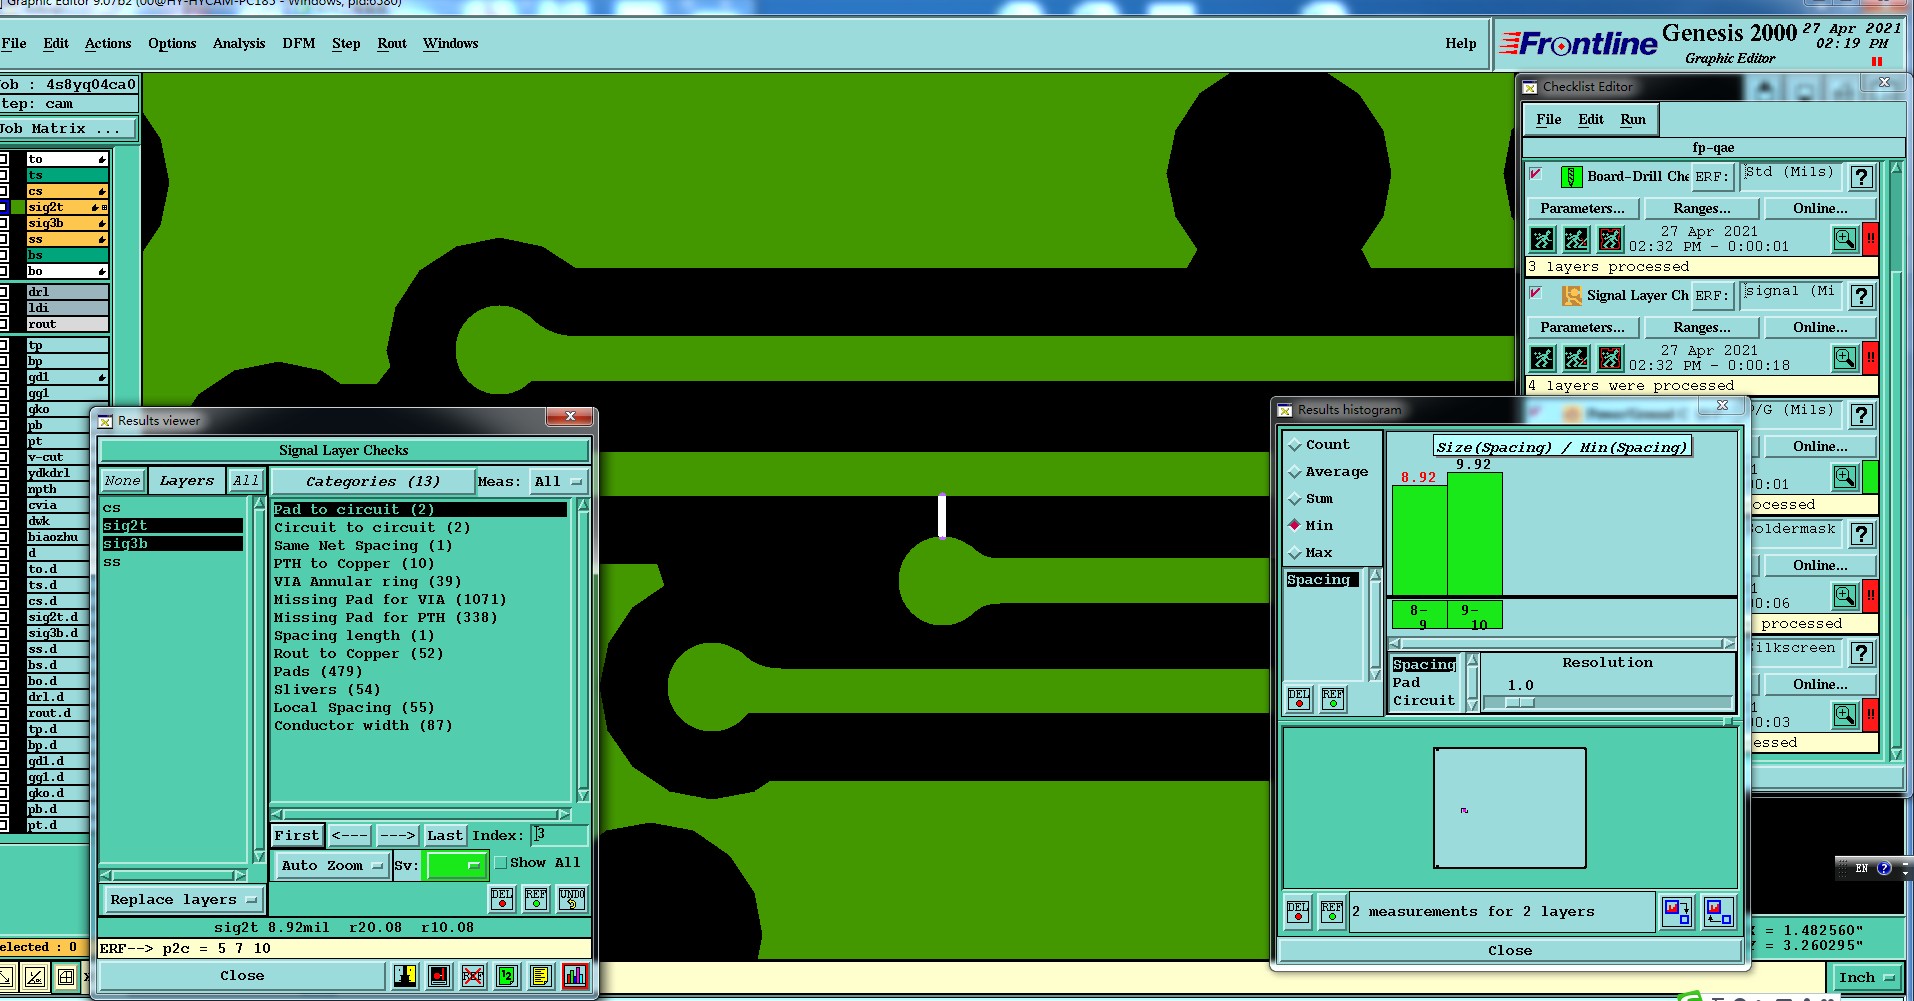
Task: Enable the Show All checkbox
Action: click(501, 863)
